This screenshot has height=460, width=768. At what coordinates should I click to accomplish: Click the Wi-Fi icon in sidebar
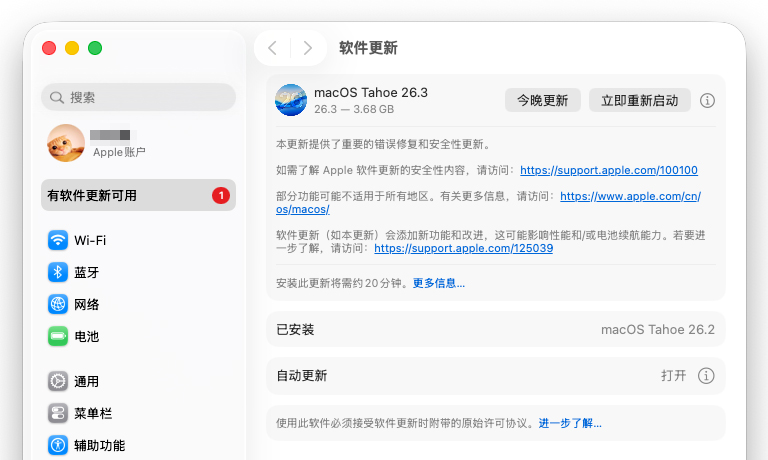click(x=58, y=240)
